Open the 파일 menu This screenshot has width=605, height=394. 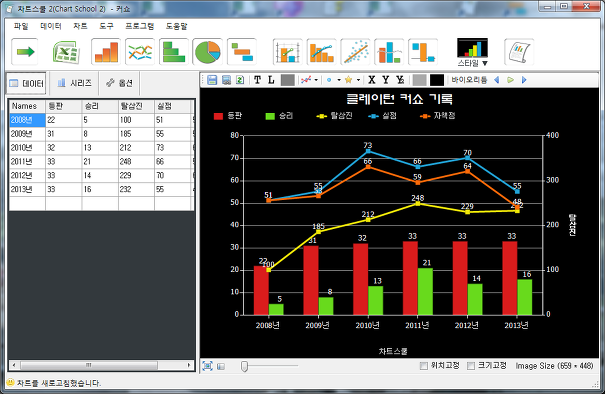[21, 26]
